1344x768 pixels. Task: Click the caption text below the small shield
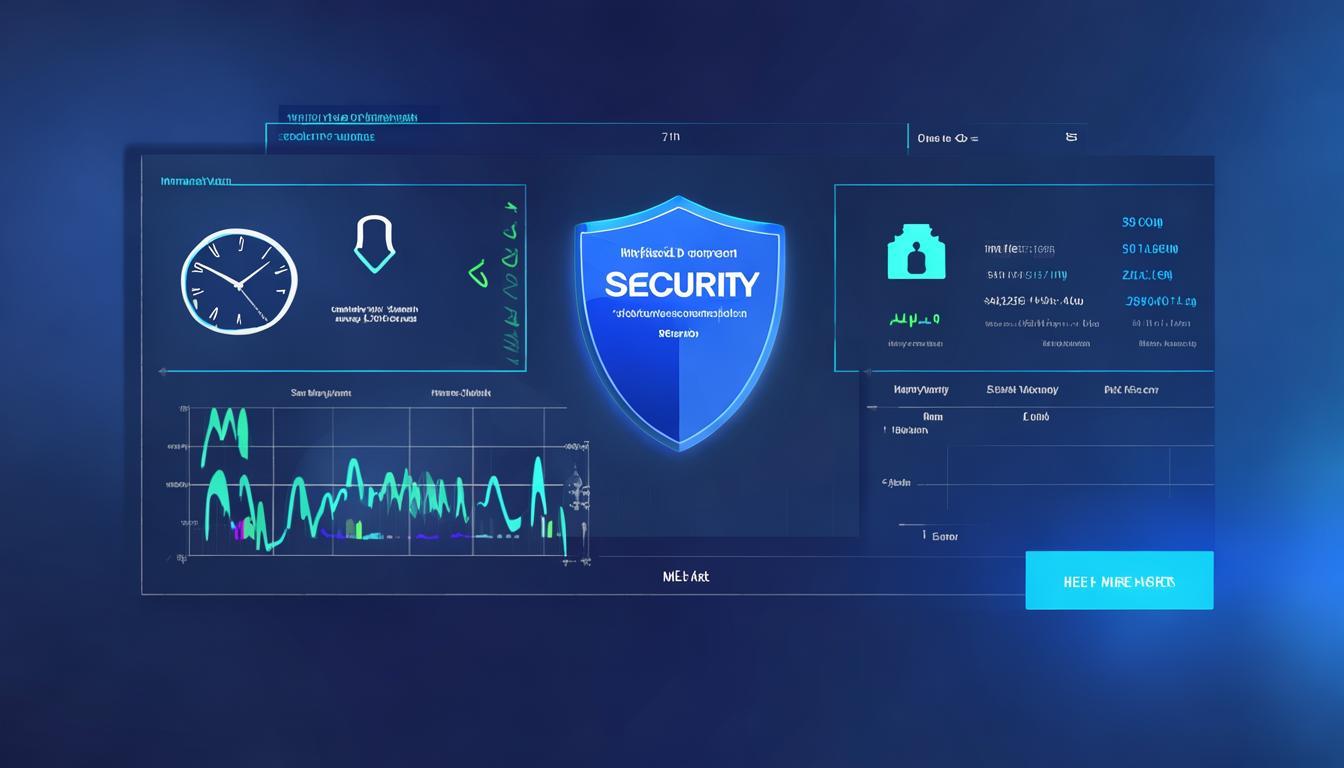click(x=374, y=314)
